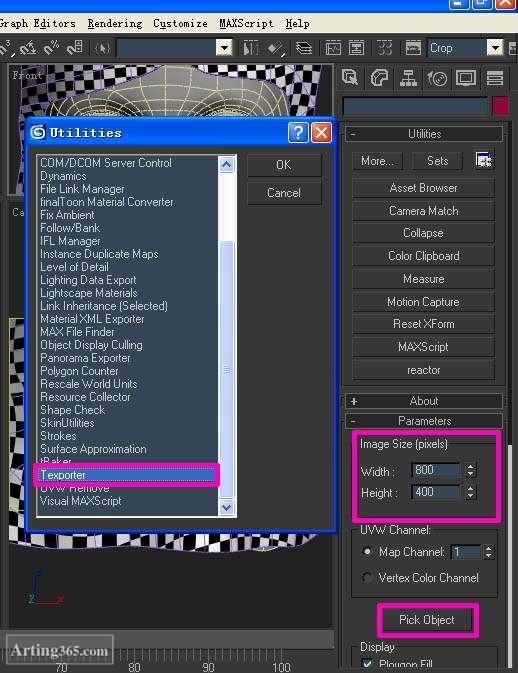Screen dimensions: 518x673
Task: Click the Sets button
Action: (437, 161)
